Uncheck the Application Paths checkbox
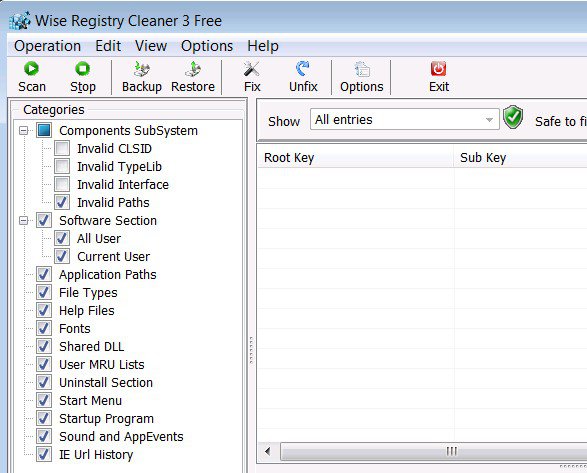The height and width of the screenshot is (473, 587). pyautogui.click(x=44, y=274)
